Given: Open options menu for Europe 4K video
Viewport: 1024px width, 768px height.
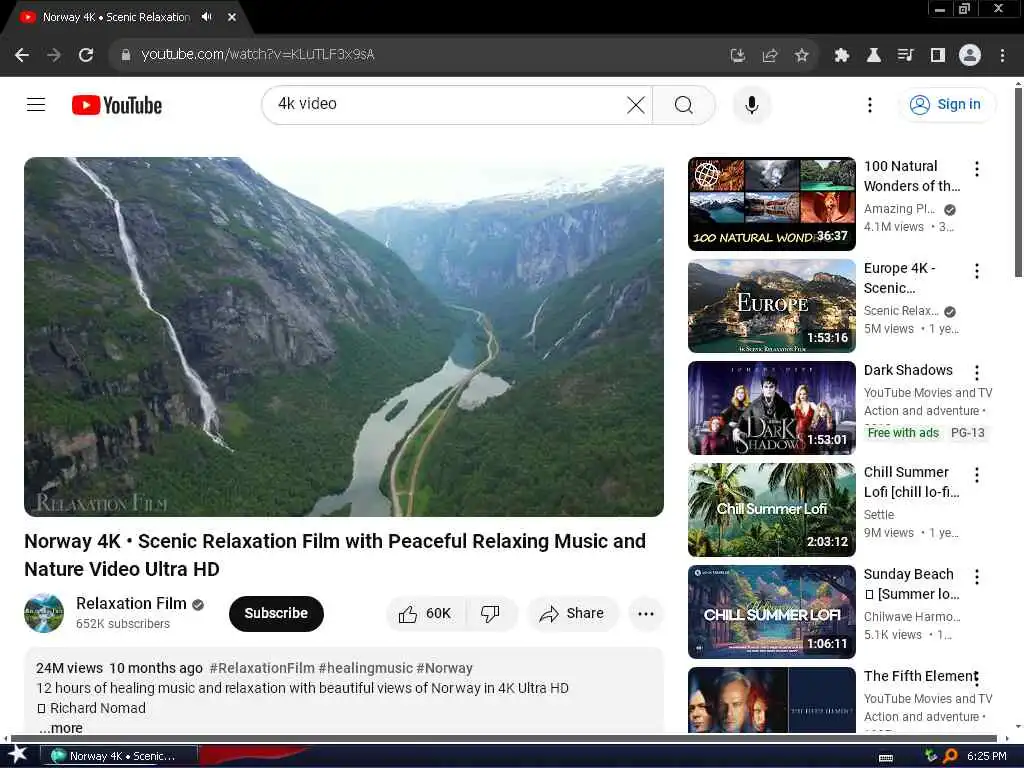Looking at the screenshot, I should 977,271.
